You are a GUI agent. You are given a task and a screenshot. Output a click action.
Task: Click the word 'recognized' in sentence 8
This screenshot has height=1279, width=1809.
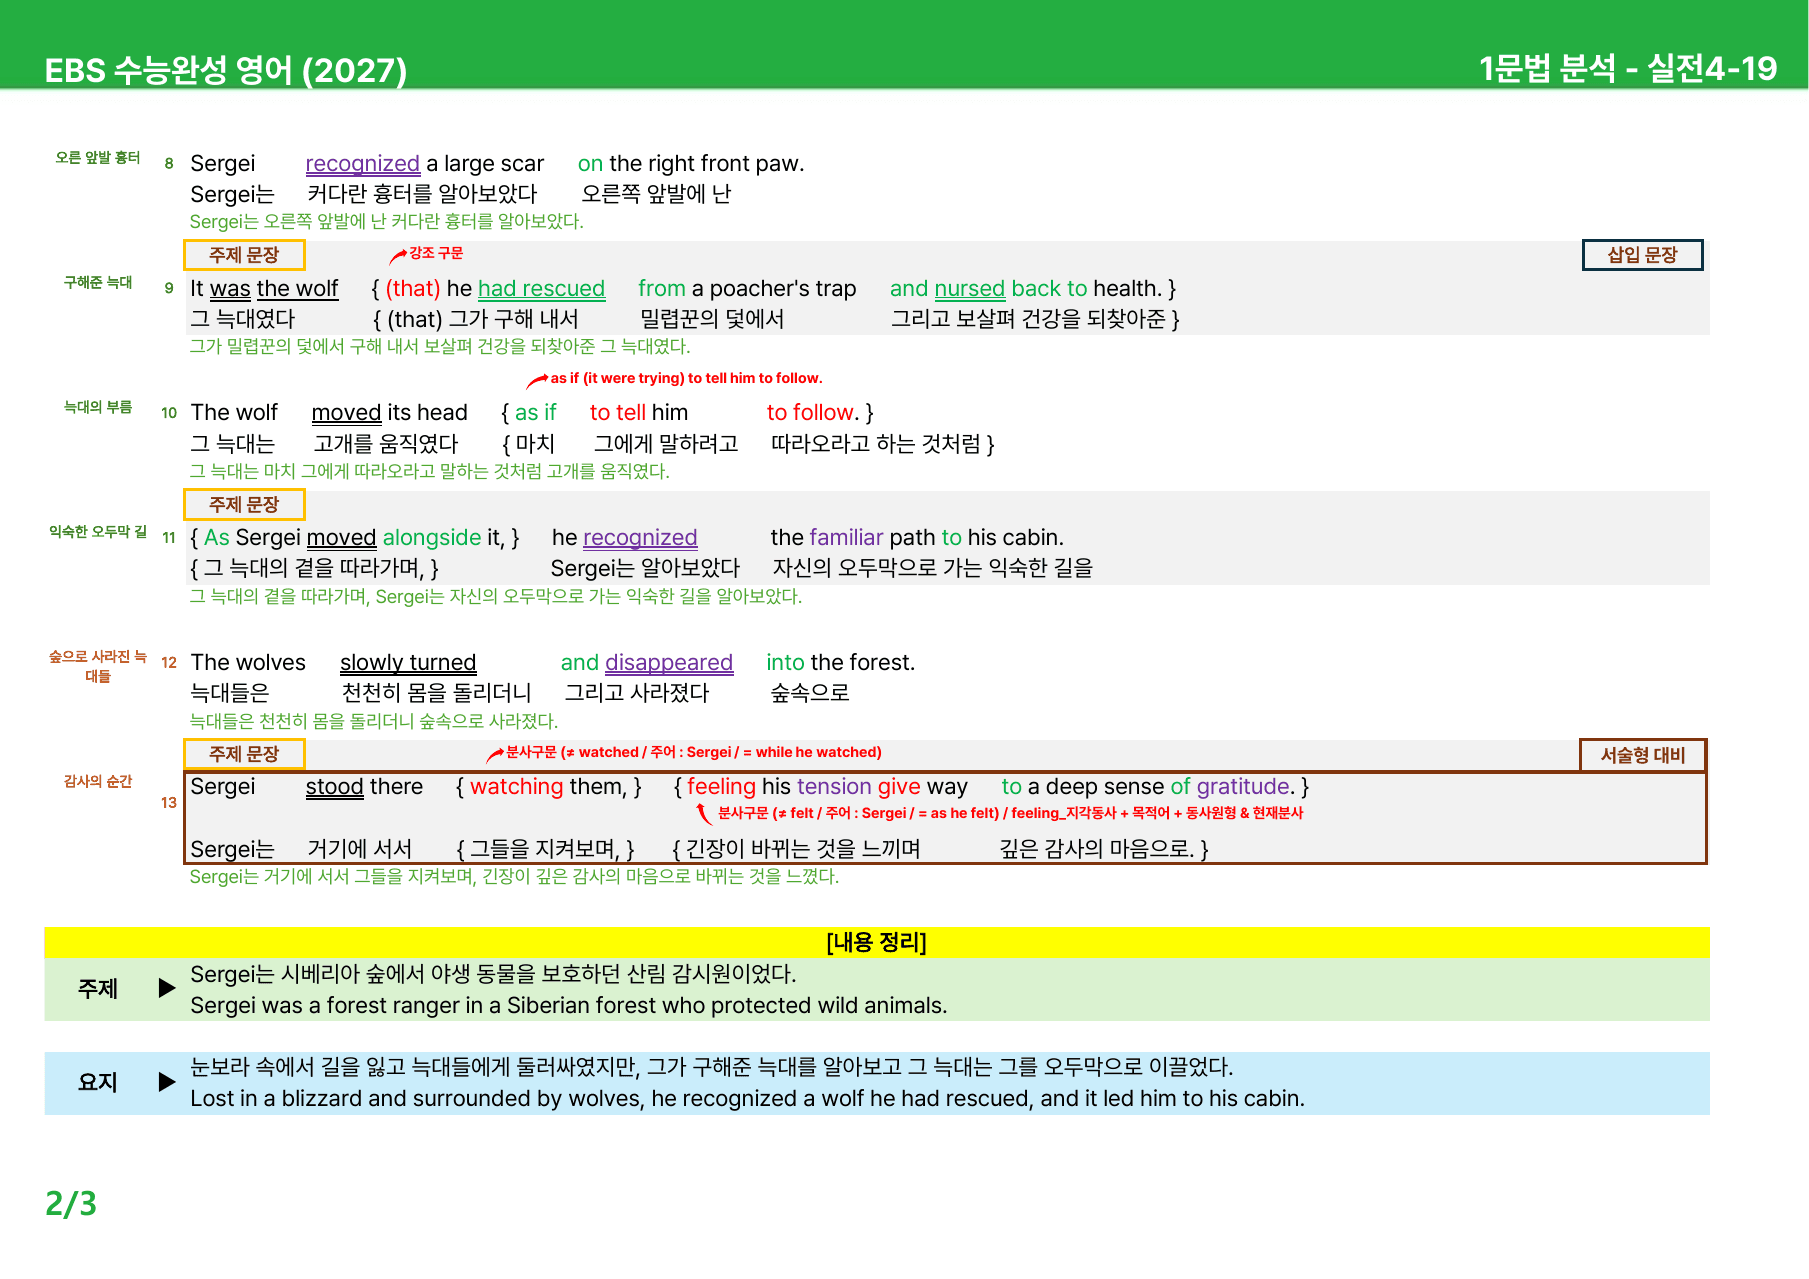[x=362, y=163]
